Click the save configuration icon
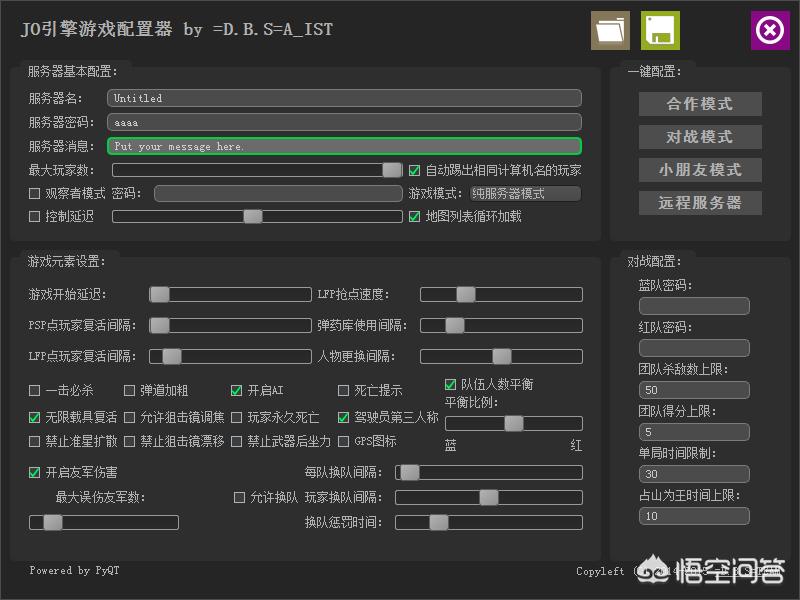The image size is (800, 600). (662, 31)
